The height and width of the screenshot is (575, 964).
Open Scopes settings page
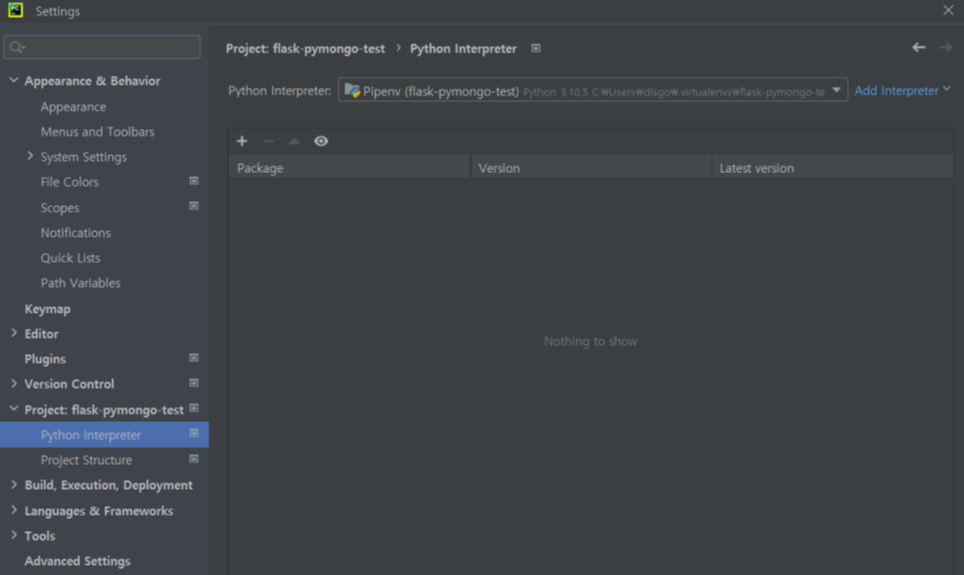point(60,208)
